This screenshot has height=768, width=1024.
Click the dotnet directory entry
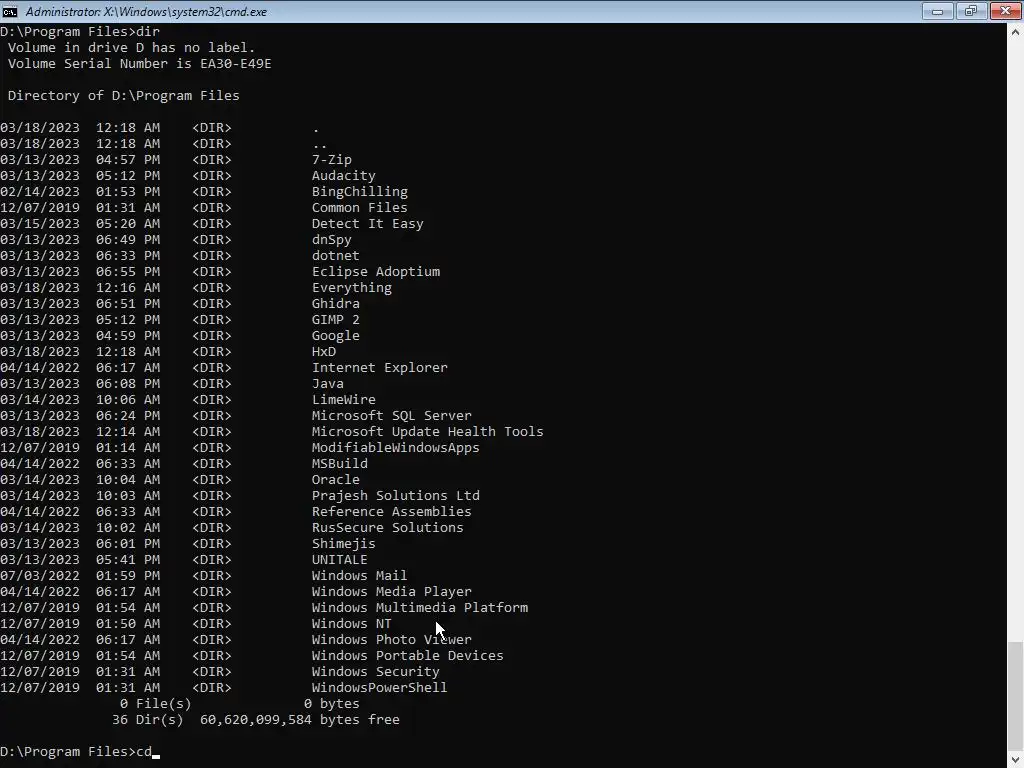click(336, 255)
